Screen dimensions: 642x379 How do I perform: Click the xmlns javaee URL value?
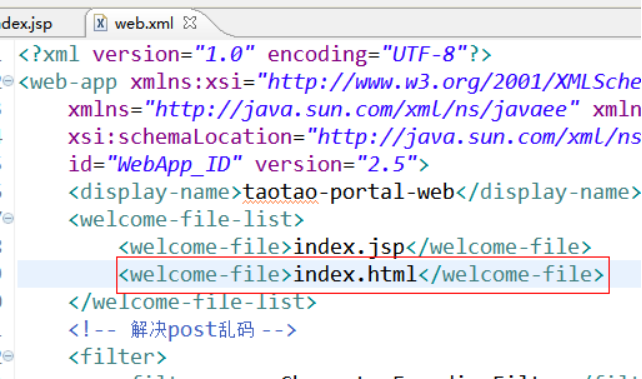362,110
